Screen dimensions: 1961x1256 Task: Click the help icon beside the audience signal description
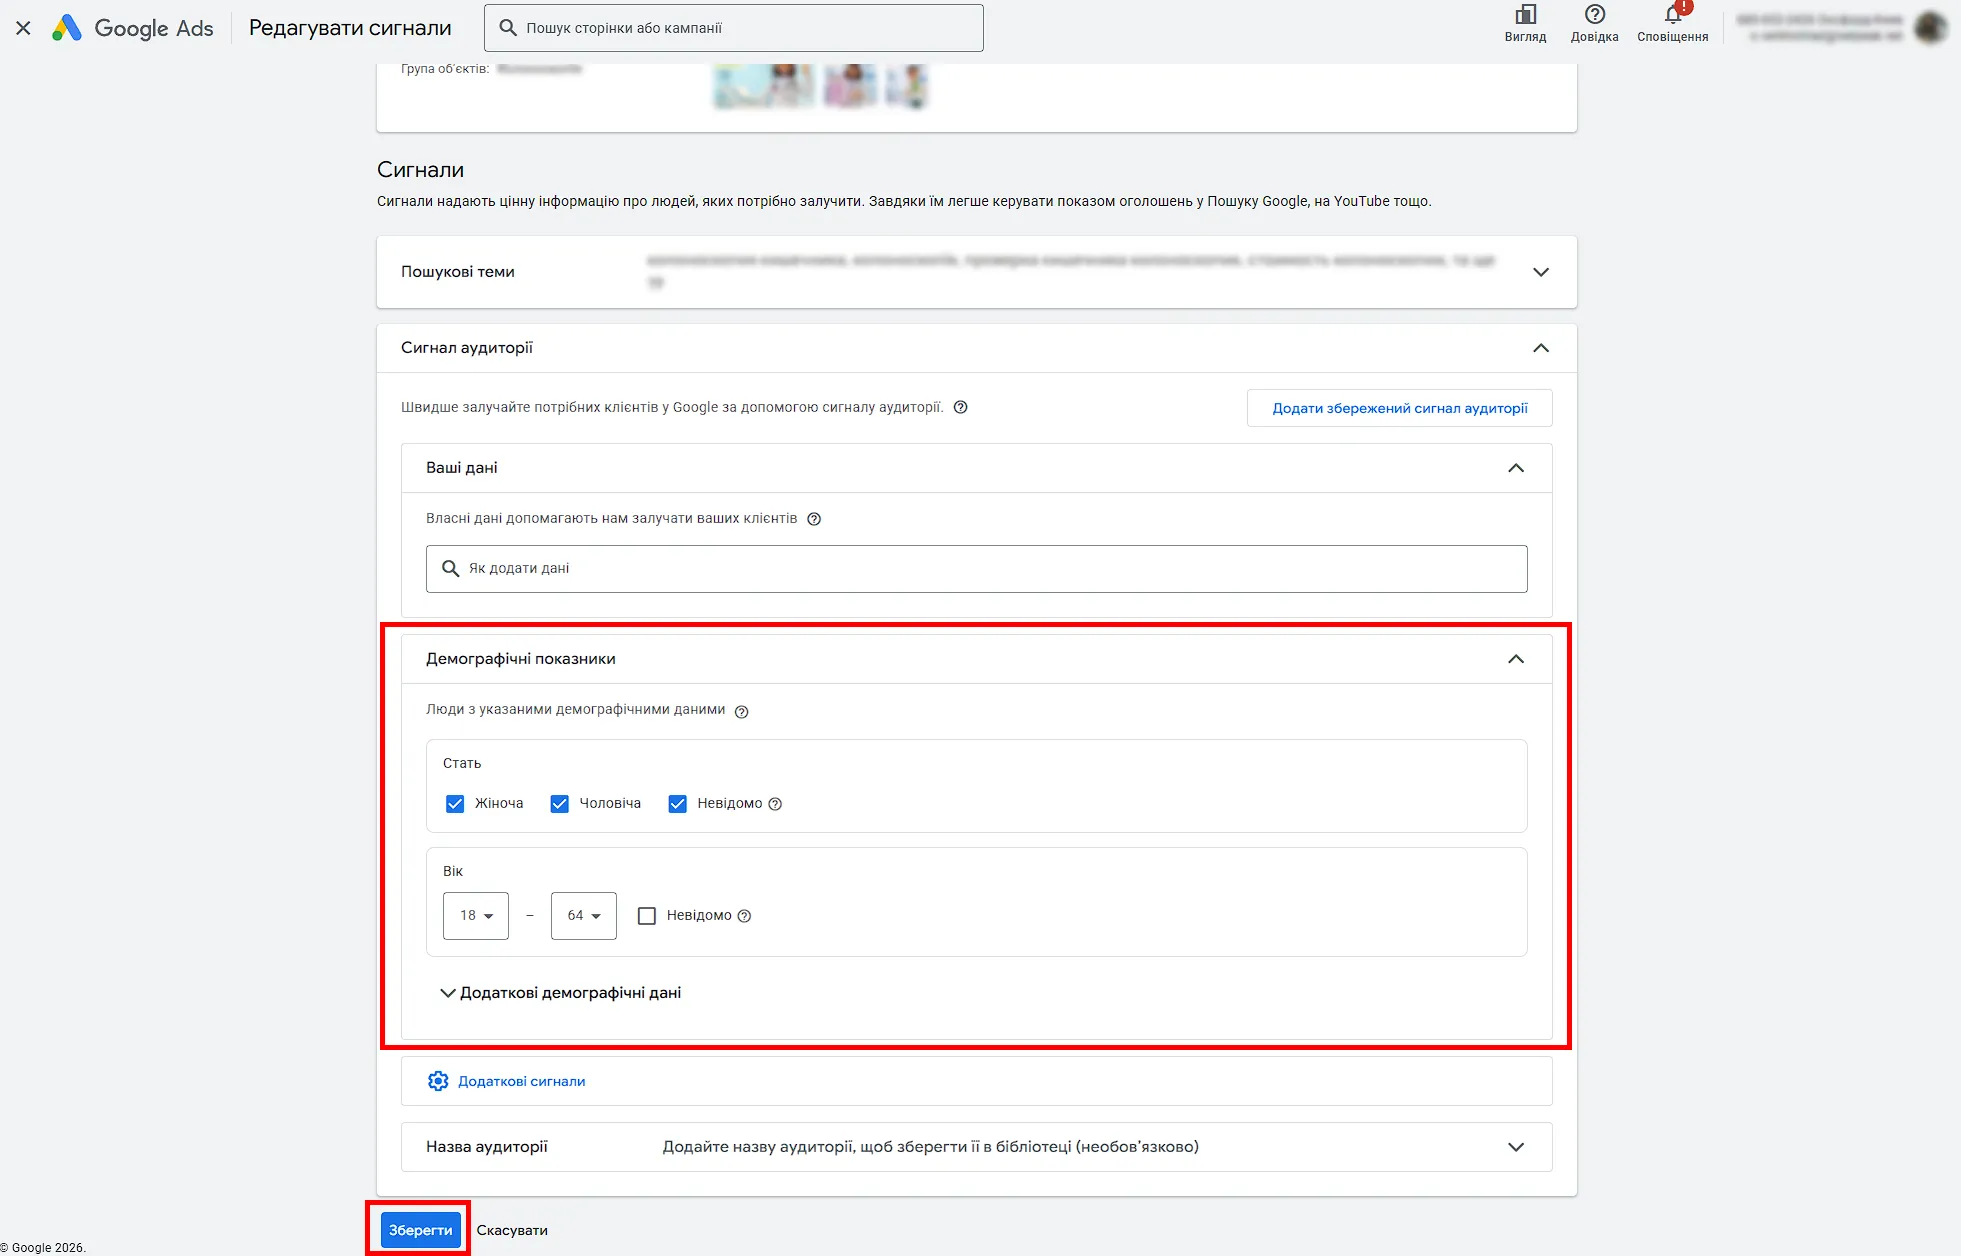click(960, 407)
